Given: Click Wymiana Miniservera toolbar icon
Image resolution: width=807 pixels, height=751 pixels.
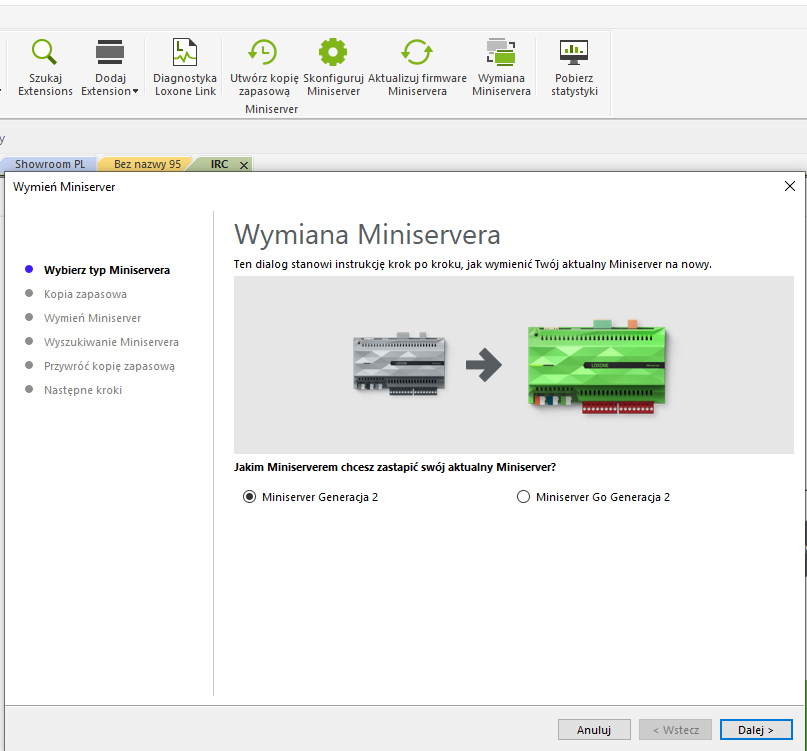Looking at the screenshot, I should coord(501,52).
